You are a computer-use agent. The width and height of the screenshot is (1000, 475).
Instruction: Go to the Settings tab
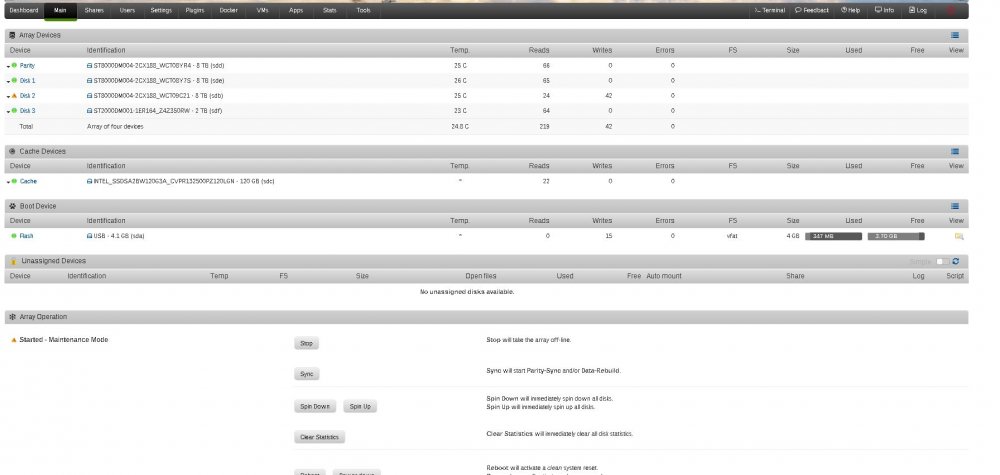(x=161, y=10)
